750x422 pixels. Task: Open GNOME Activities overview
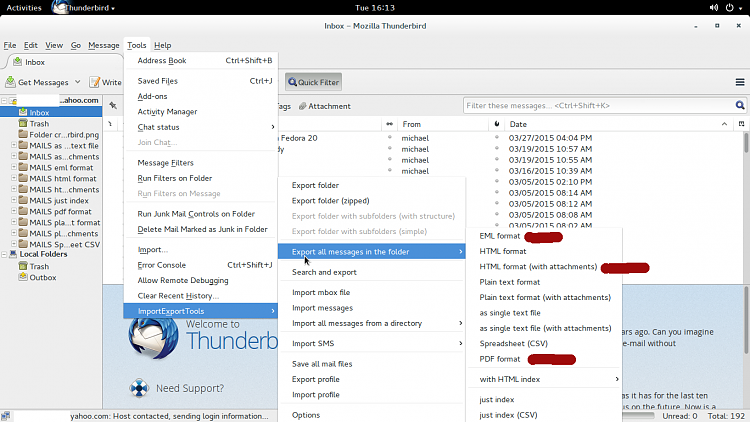click(24, 8)
